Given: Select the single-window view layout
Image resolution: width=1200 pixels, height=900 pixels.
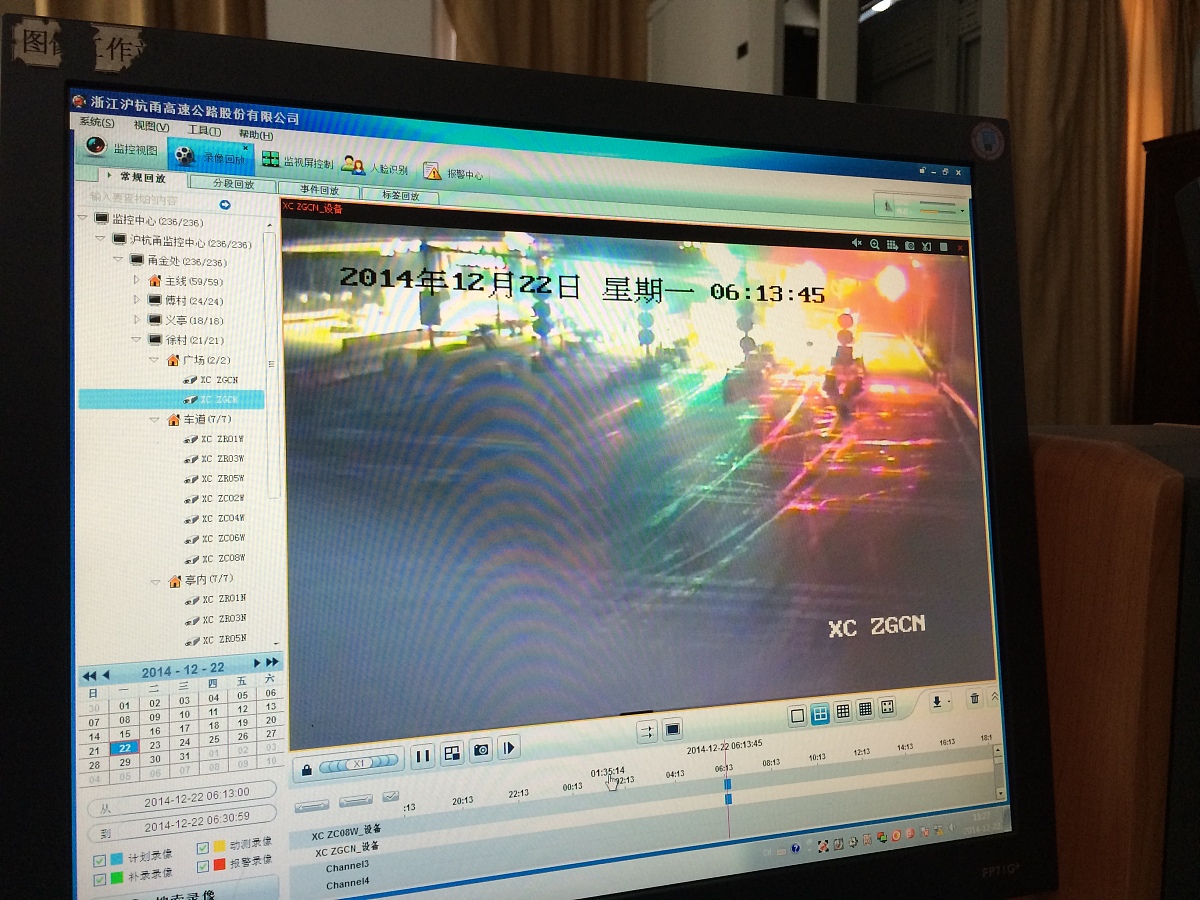Looking at the screenshot, I should click(797, 715).
